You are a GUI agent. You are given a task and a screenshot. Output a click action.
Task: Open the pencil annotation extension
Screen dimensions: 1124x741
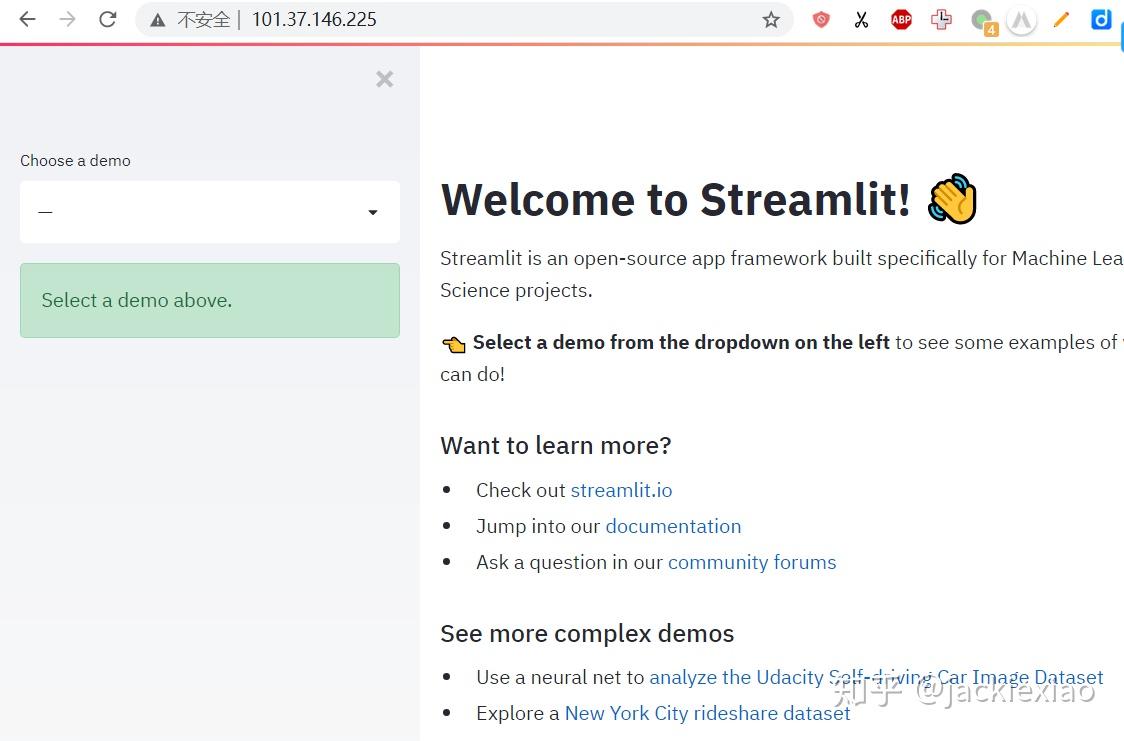(1061, 19)
